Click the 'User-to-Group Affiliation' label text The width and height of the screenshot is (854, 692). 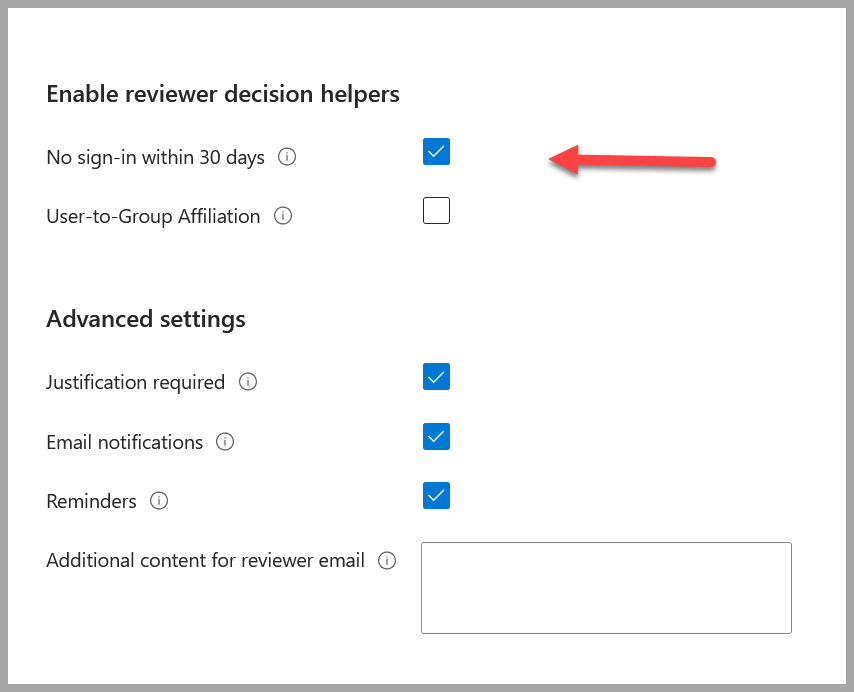pyautogui.click(x=154, y=216)
